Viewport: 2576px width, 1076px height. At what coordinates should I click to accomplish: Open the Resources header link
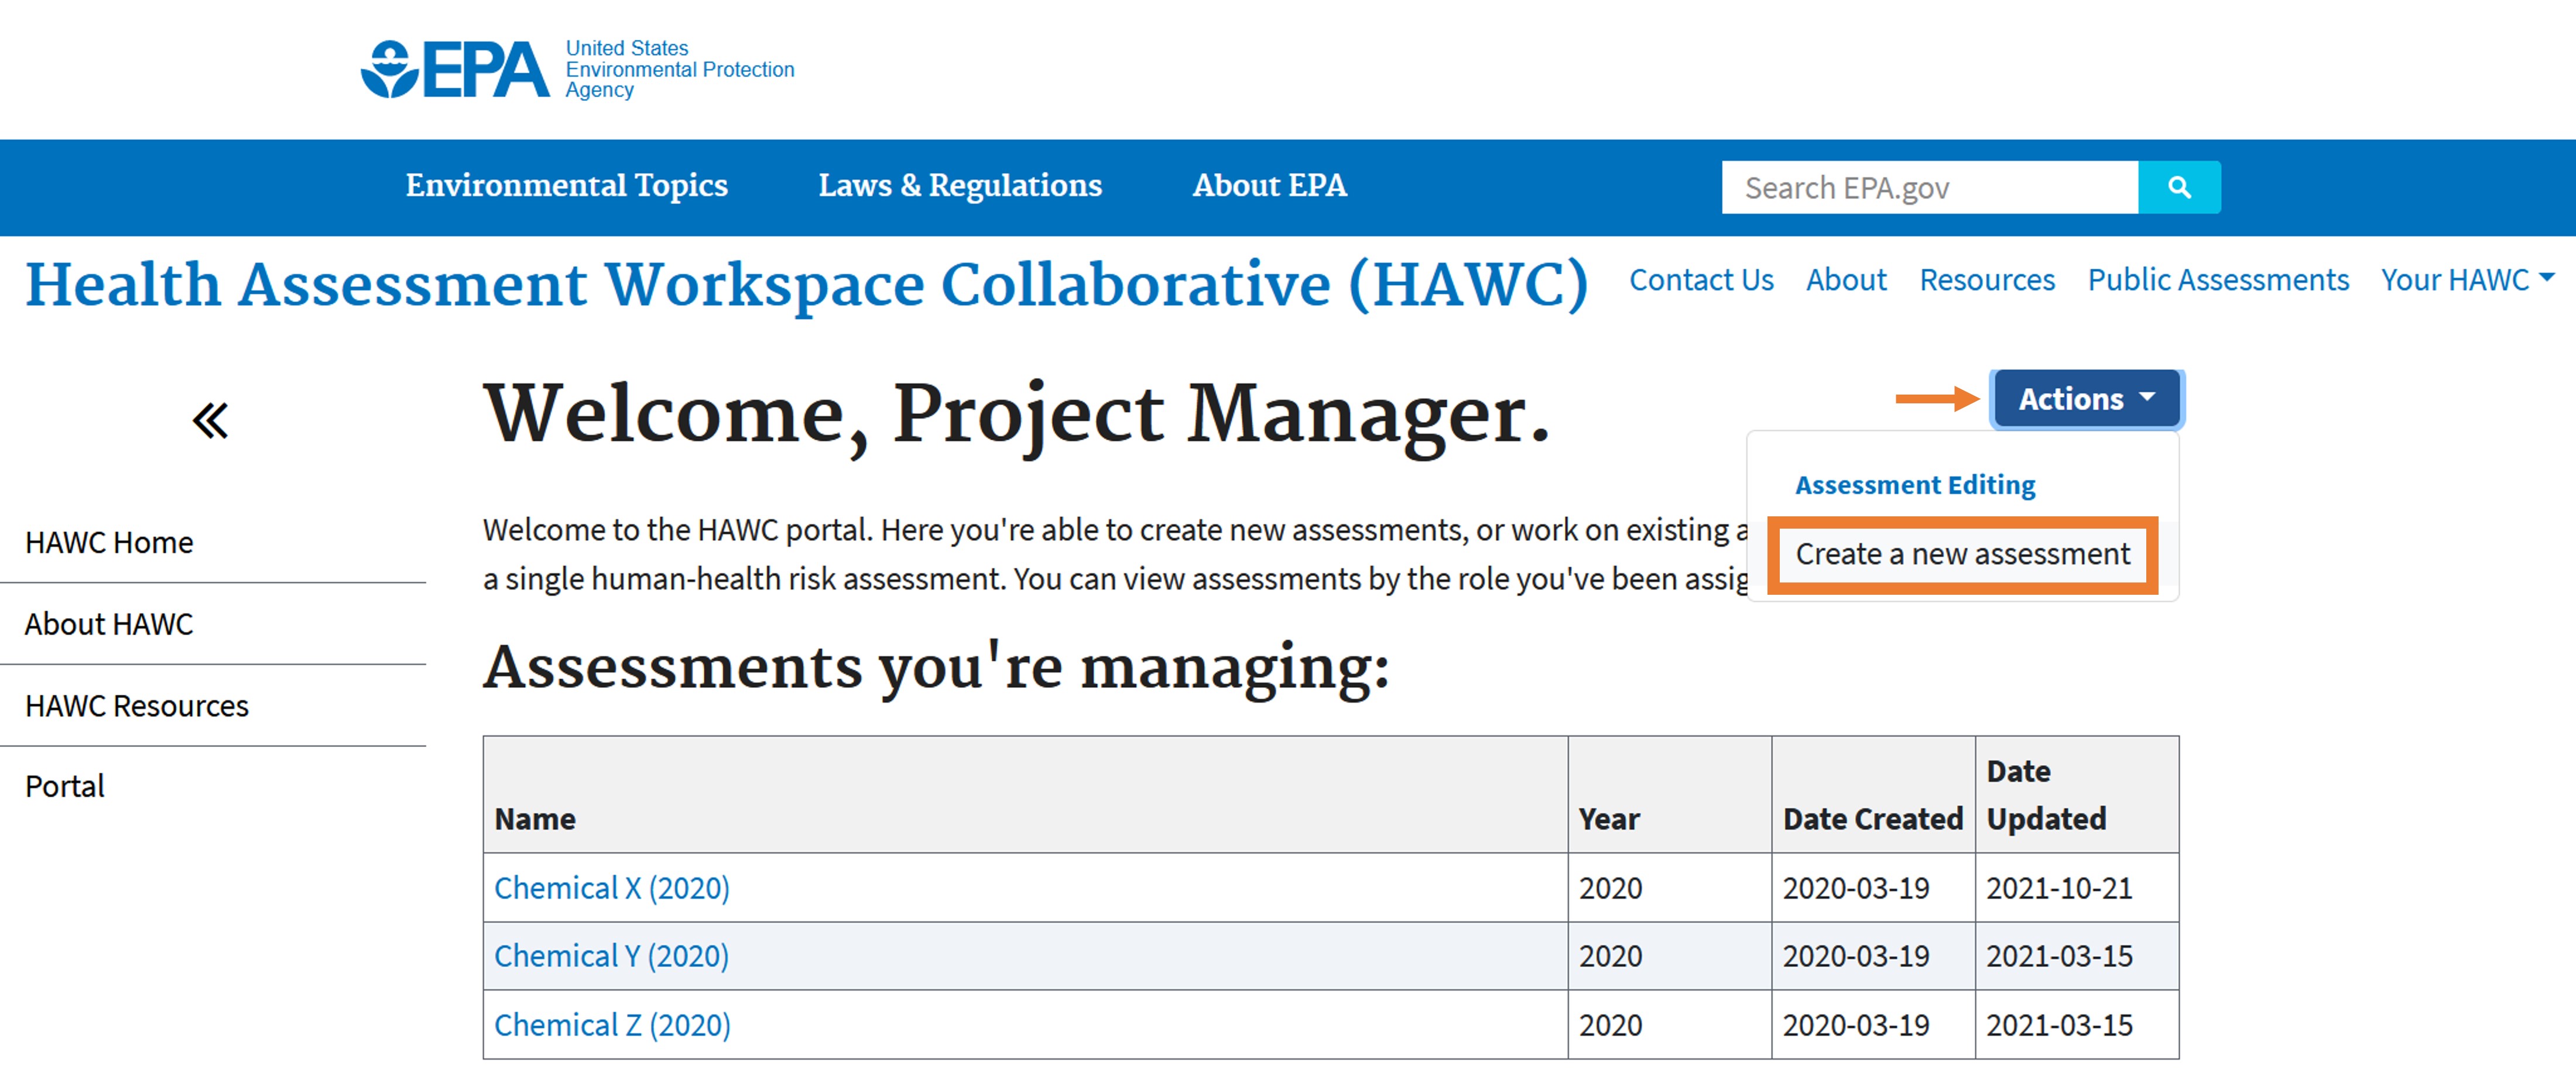(1986, 280)
